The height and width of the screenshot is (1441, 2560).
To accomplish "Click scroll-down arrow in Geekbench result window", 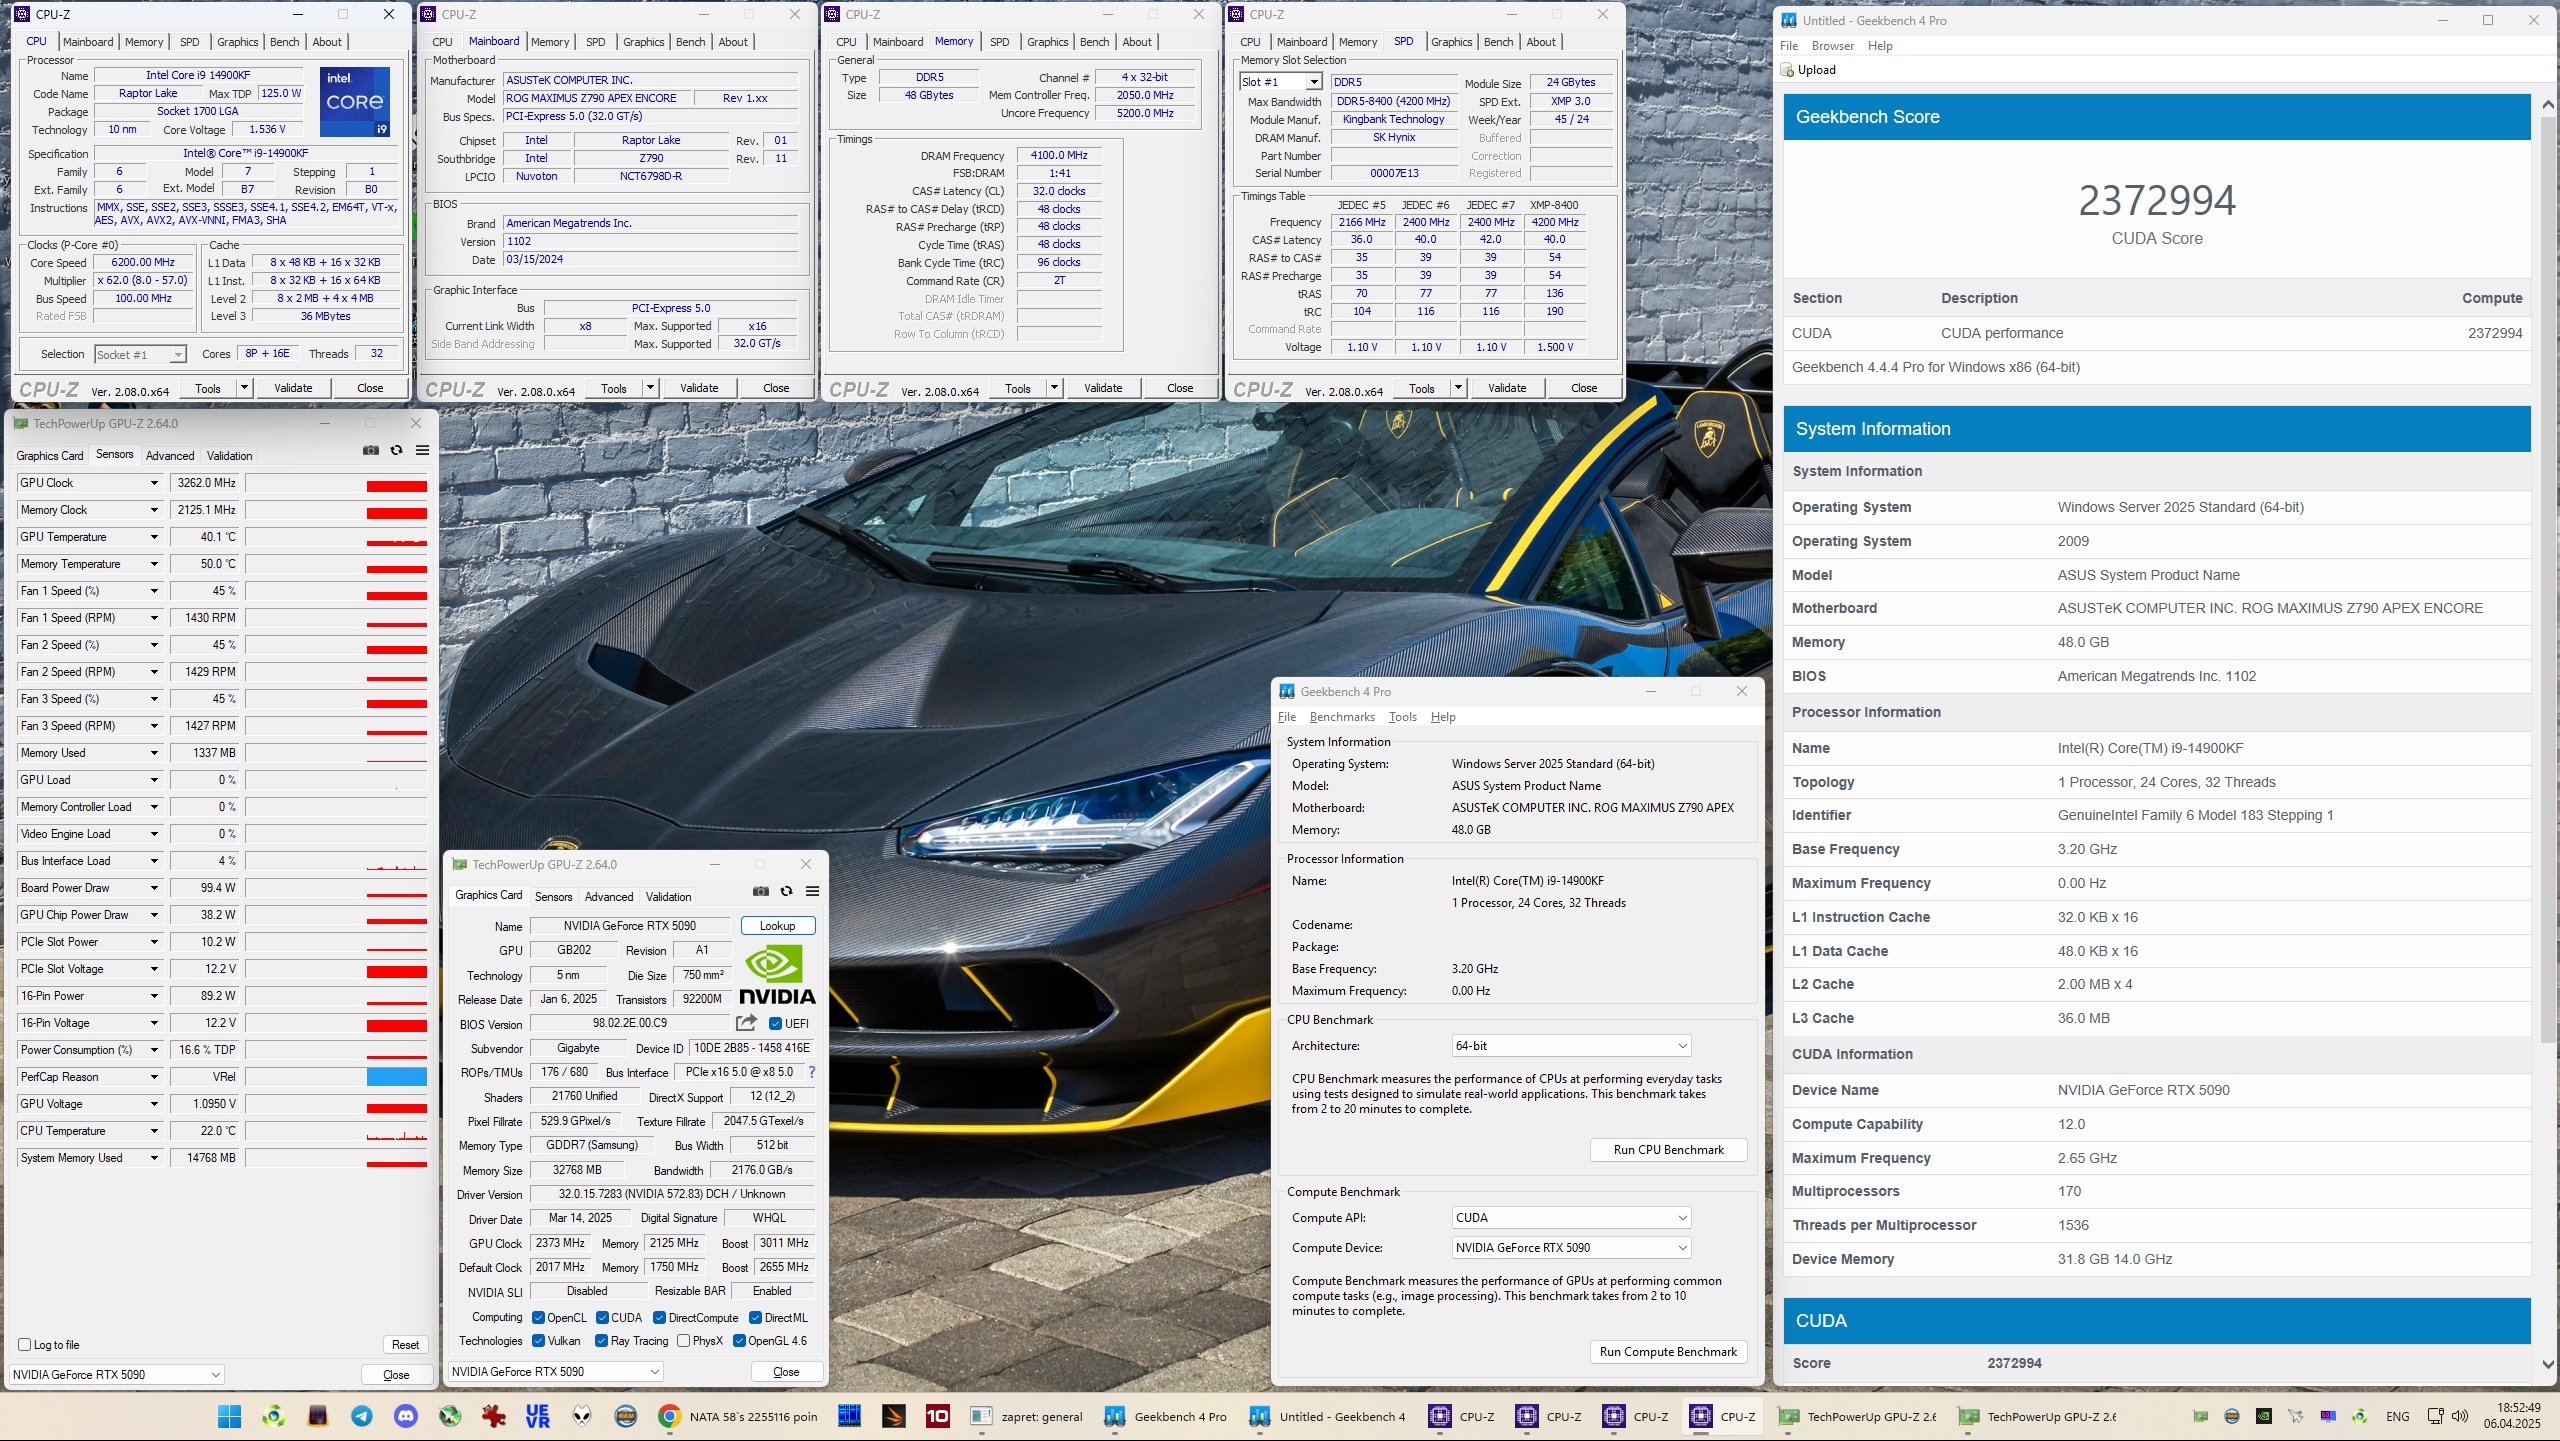I will point(2546,1364).
